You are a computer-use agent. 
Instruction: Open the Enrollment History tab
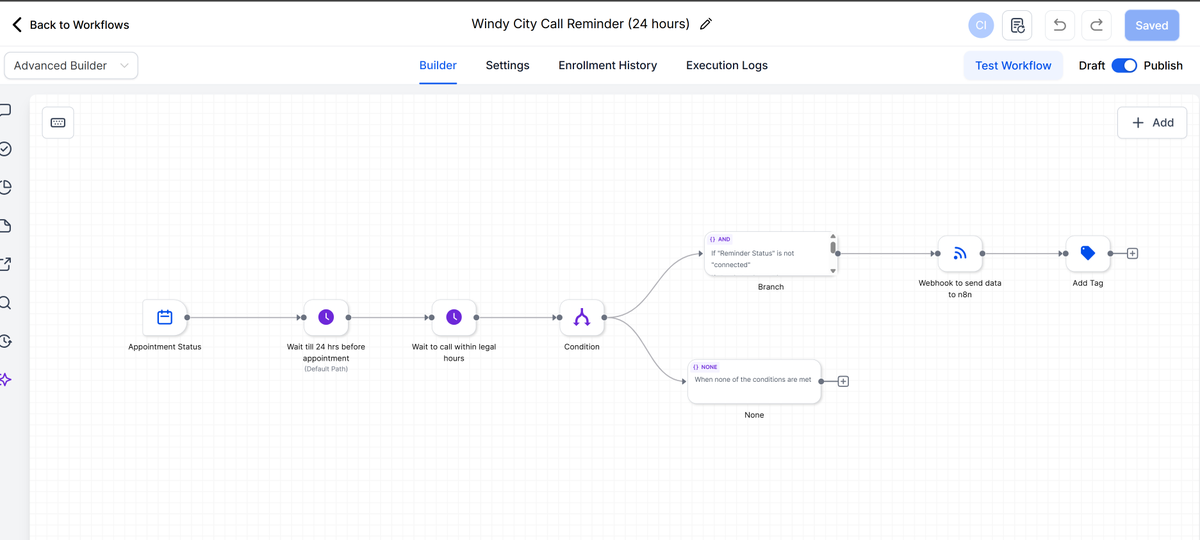tap(608, 66)
